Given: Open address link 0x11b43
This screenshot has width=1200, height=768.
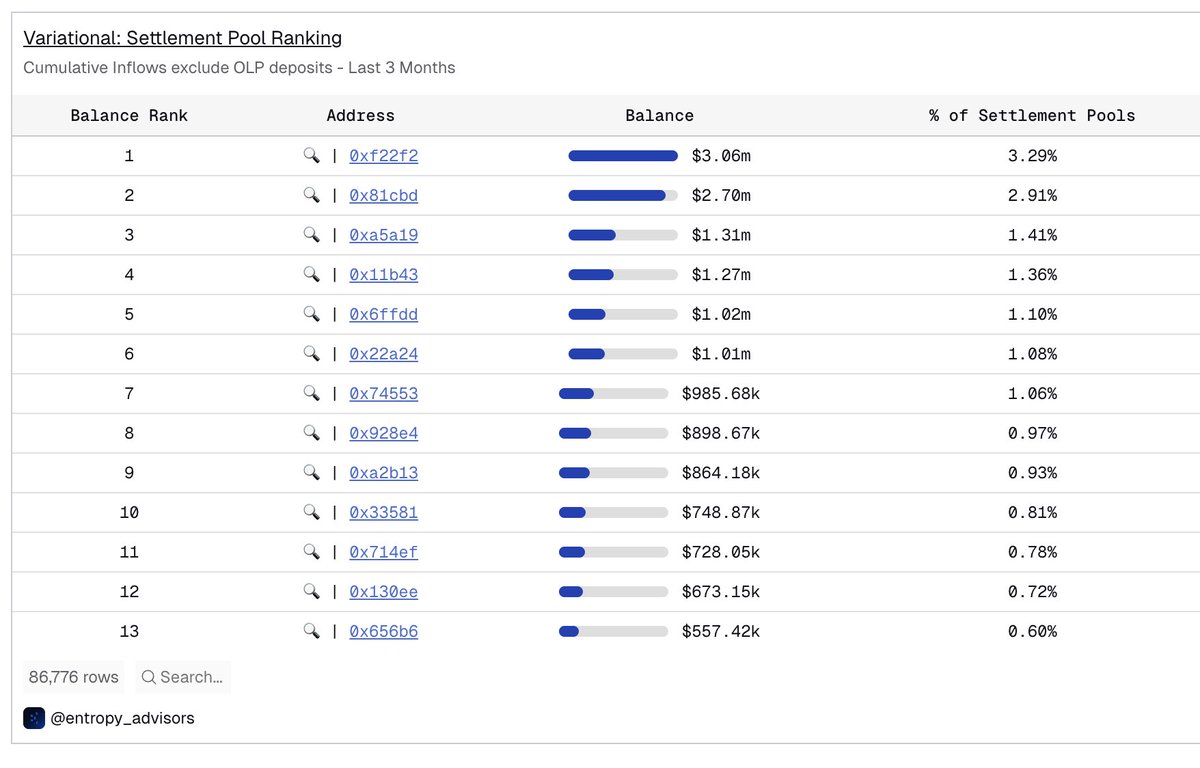Looking at the screenshot, I should 383,275.
